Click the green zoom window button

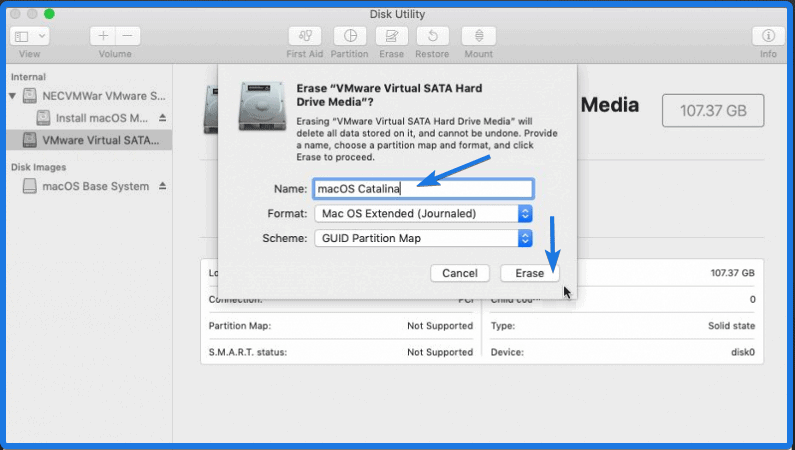pyautogui.click(x=49, y=14)
